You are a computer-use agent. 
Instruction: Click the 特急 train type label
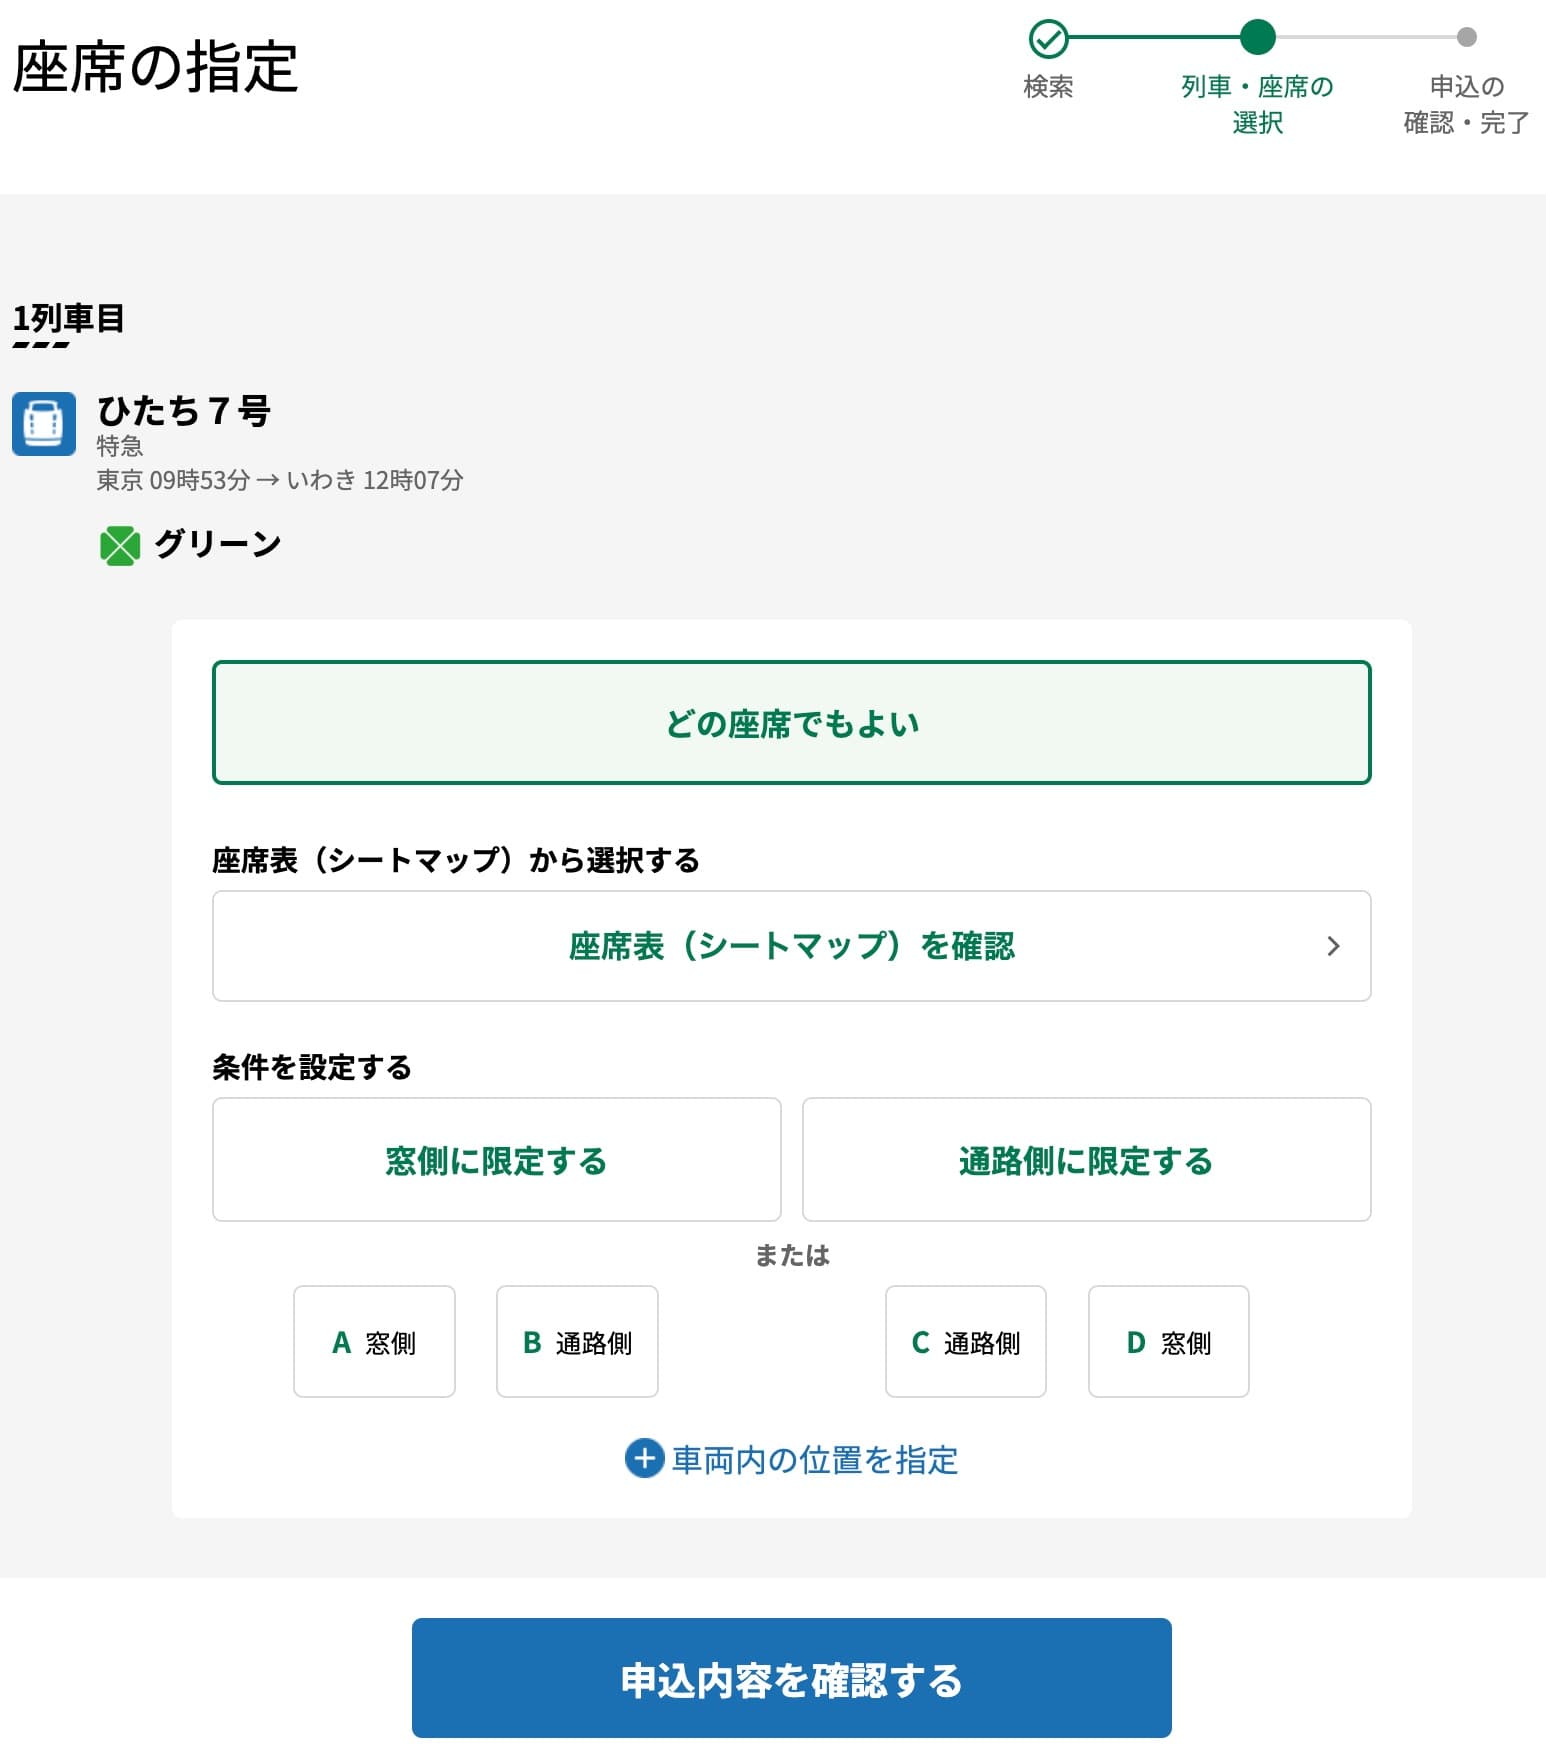[119, 445]
